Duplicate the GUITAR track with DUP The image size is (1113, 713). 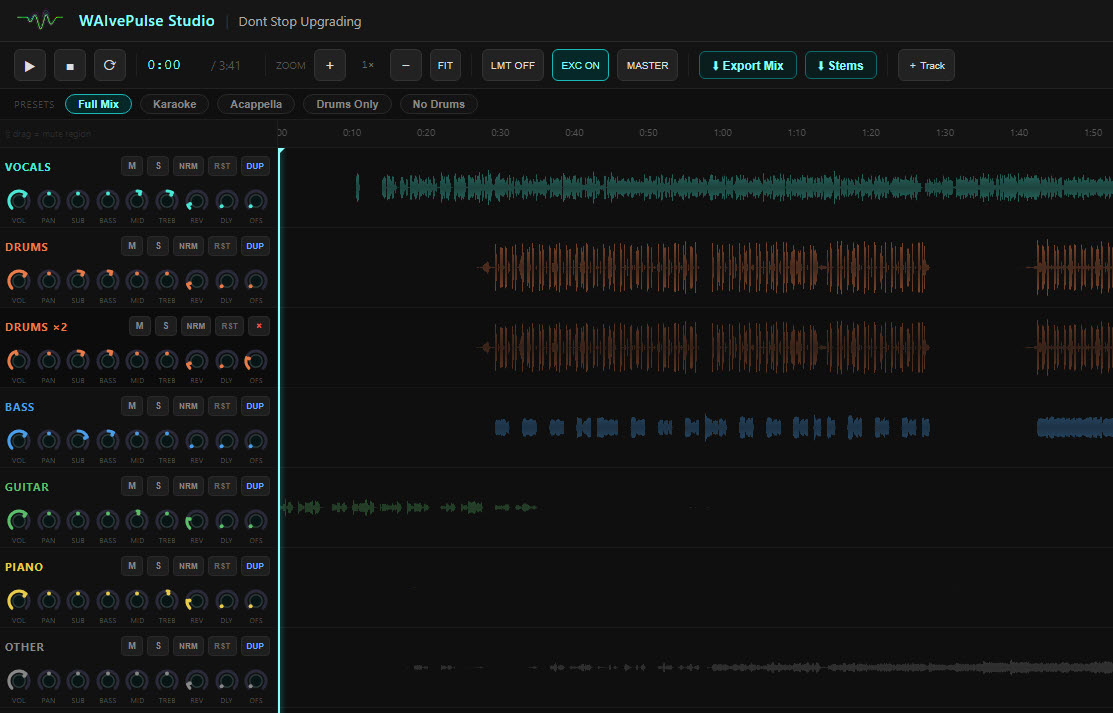(255, 486)
